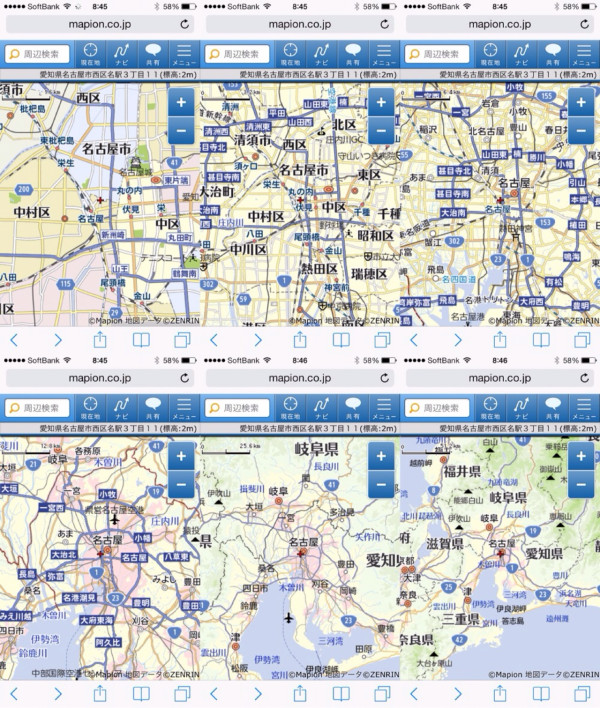Tap 現在地 current-location icon in top-left screenshot
The height and width of the screenshot is (708, 600).
[91, 54]
